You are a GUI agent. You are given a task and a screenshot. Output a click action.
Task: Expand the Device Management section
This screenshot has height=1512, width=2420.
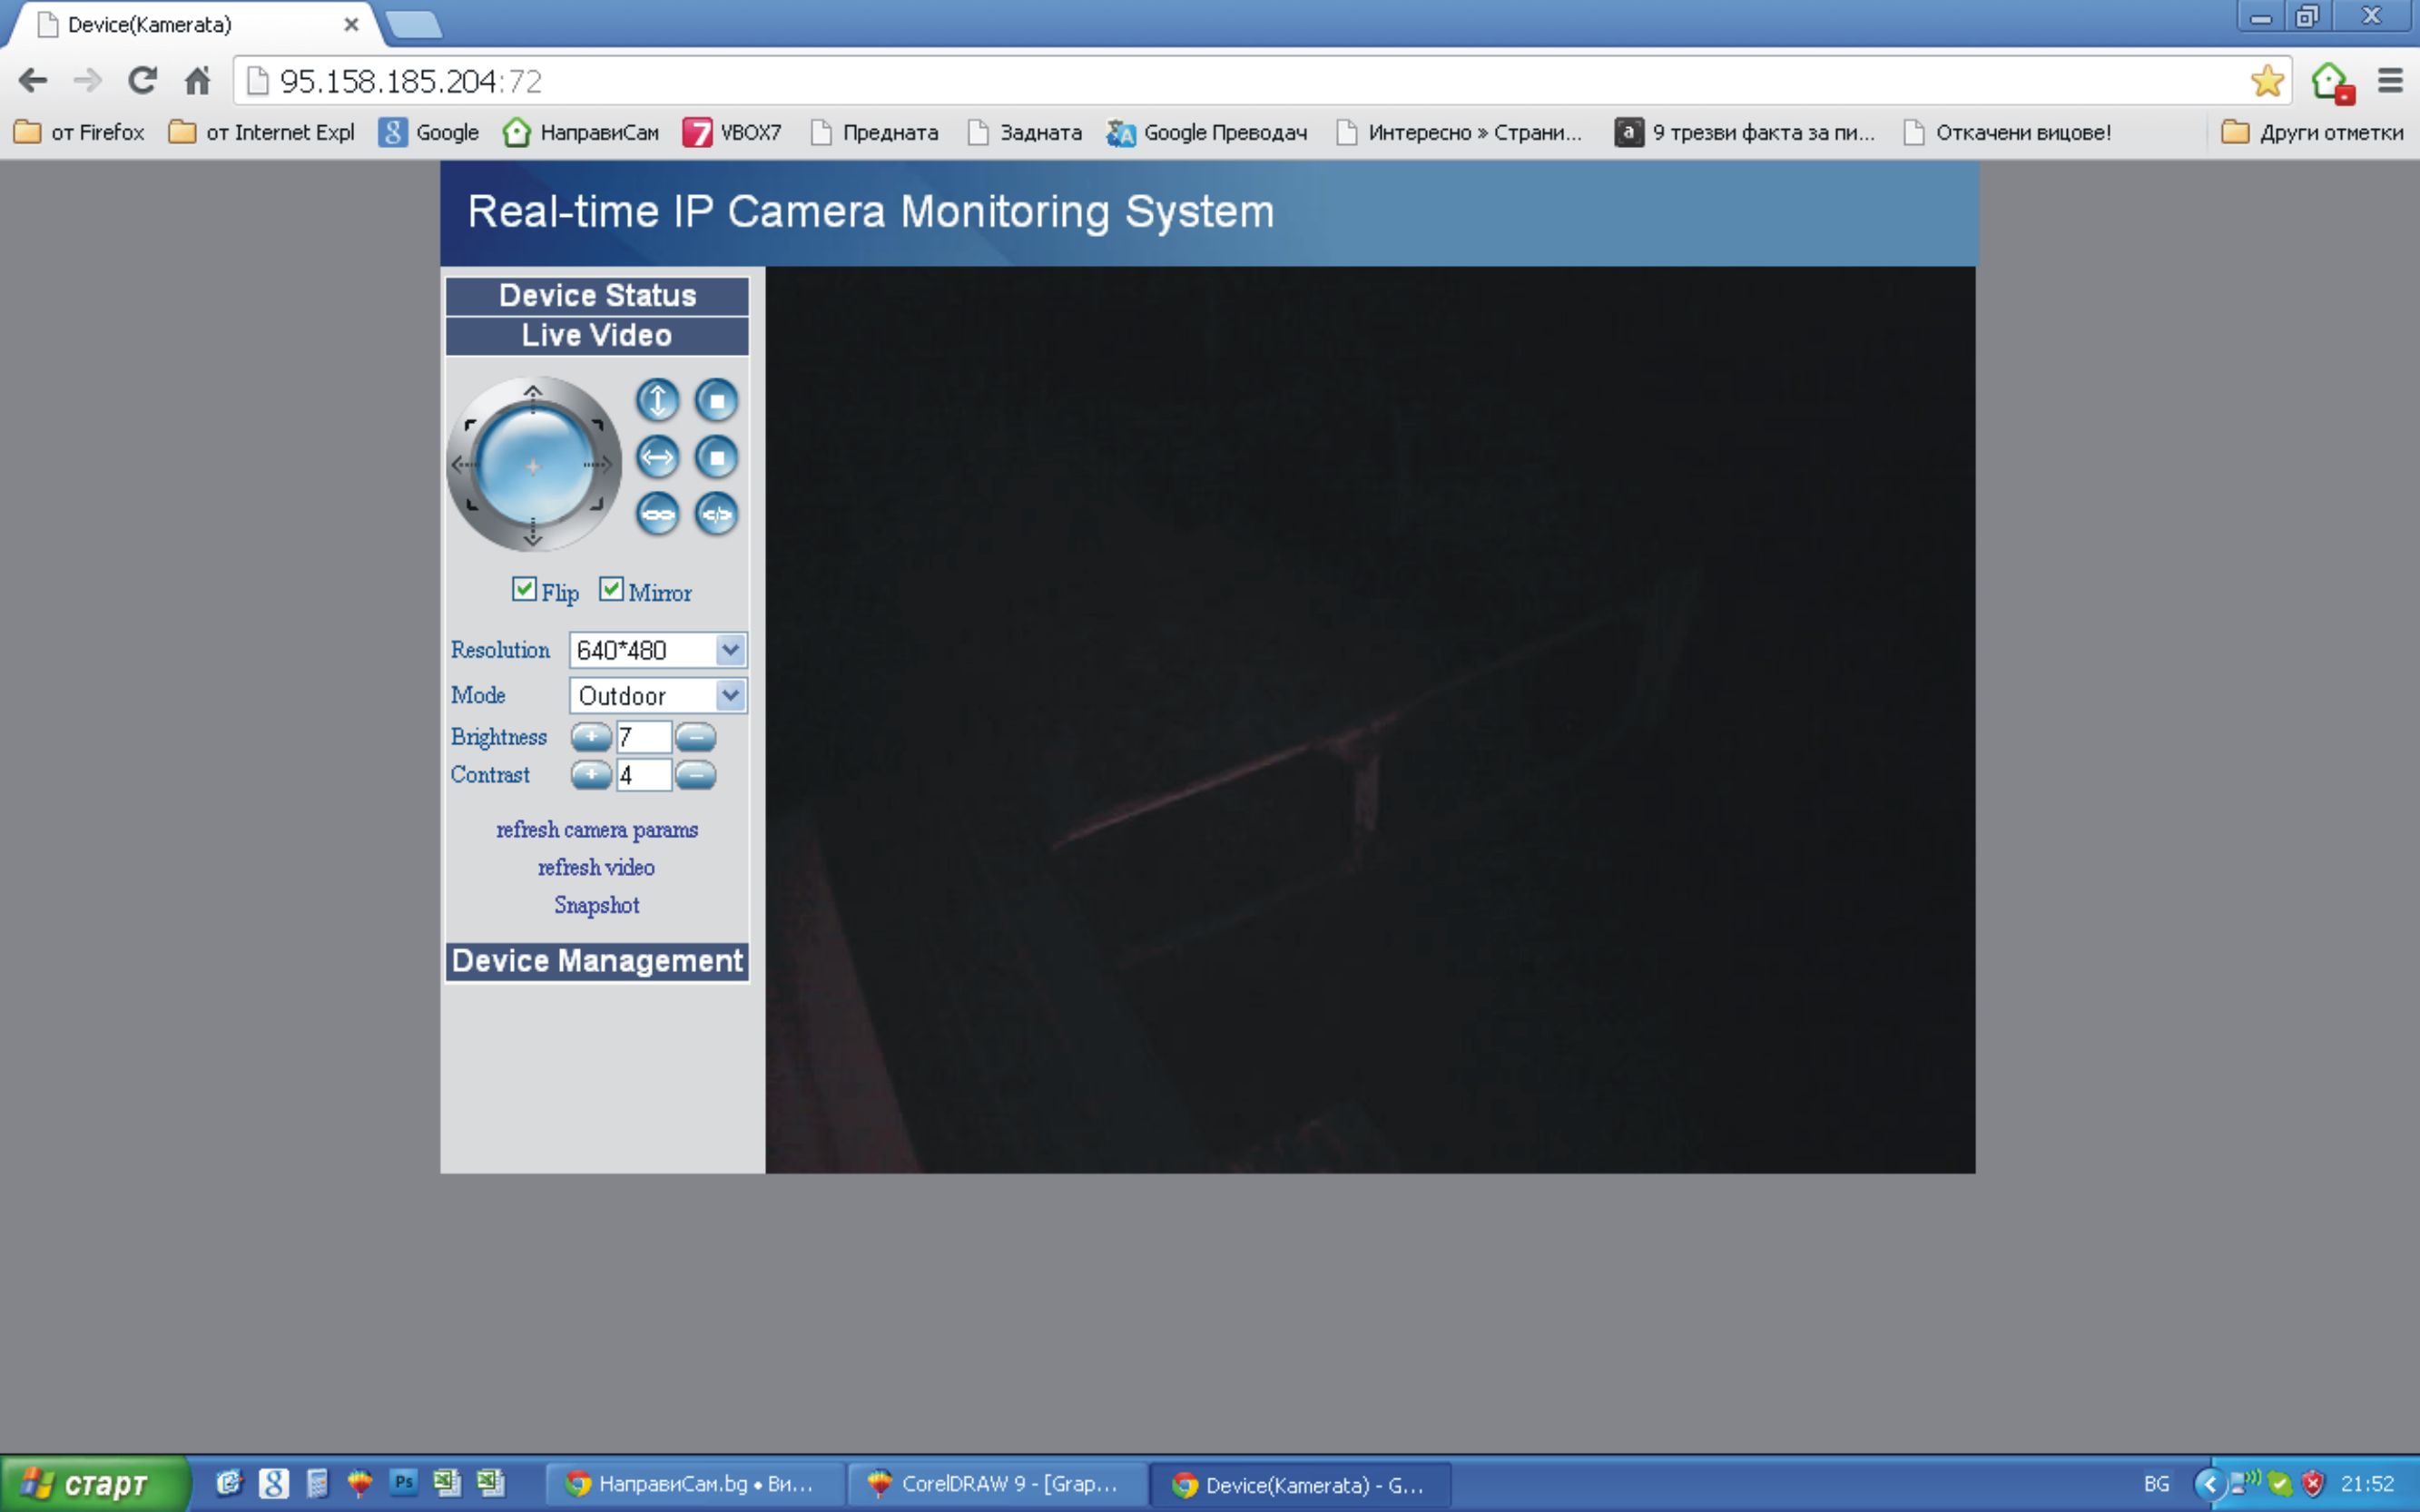(x=597, y=961)
